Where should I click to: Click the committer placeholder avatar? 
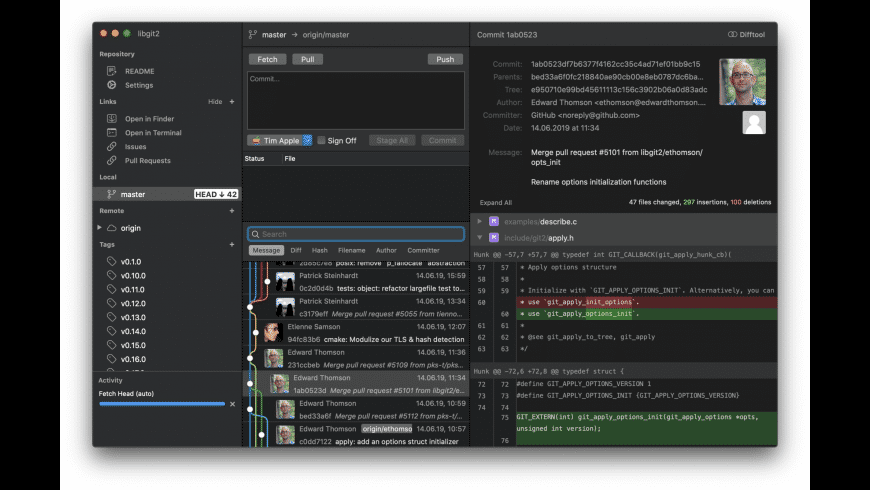(754, 123)
